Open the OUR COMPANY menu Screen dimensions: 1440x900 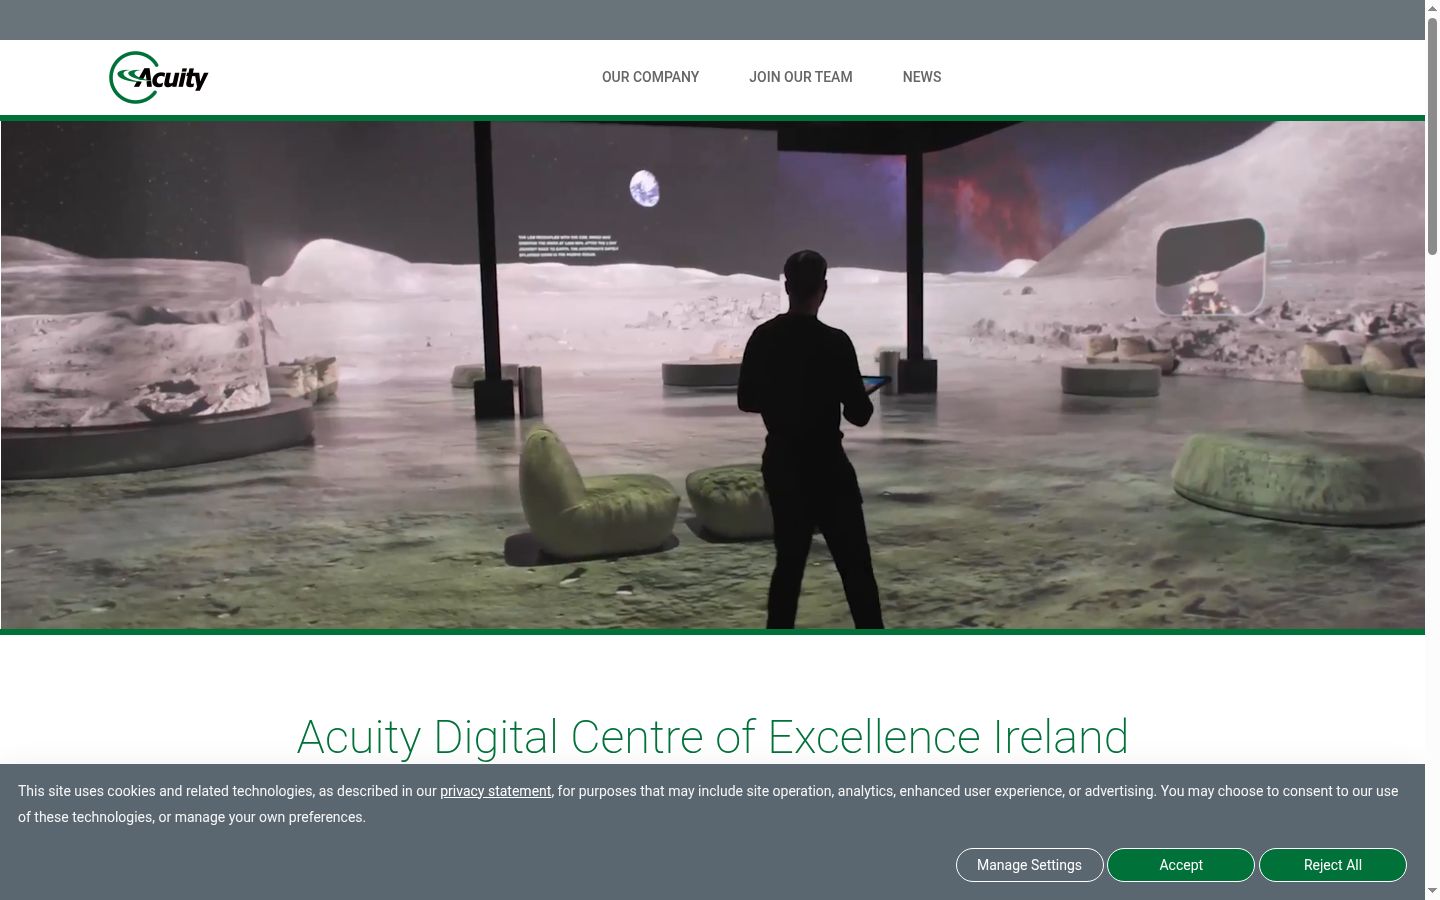coord(650,77)
